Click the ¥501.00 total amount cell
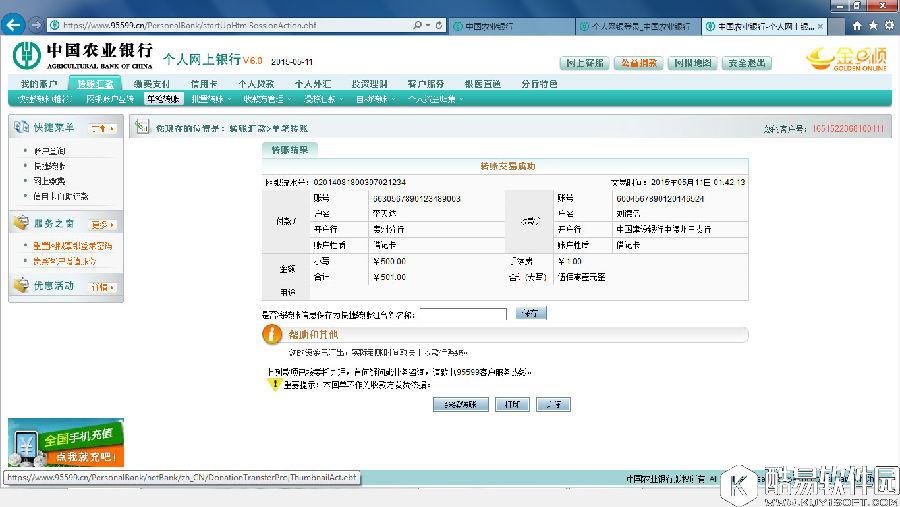The width and height of the screenshot is (900, 507). (x=390, y=277)
